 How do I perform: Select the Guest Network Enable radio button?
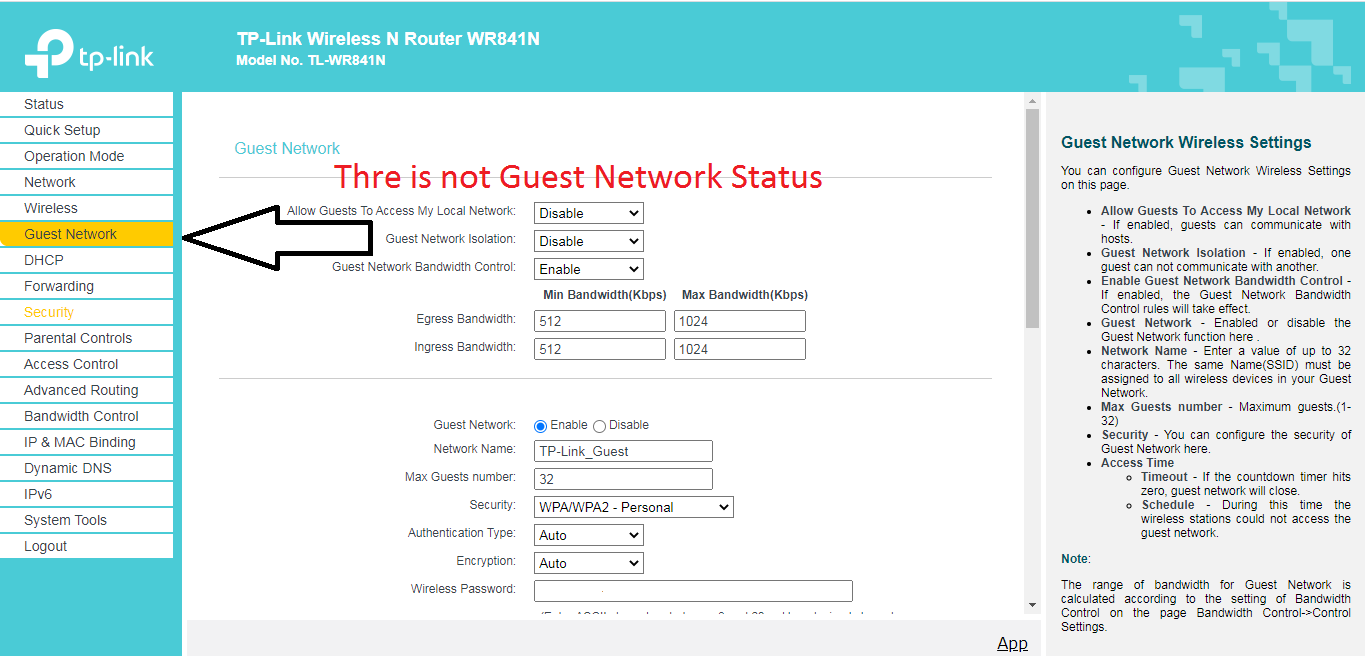(541, 426)
